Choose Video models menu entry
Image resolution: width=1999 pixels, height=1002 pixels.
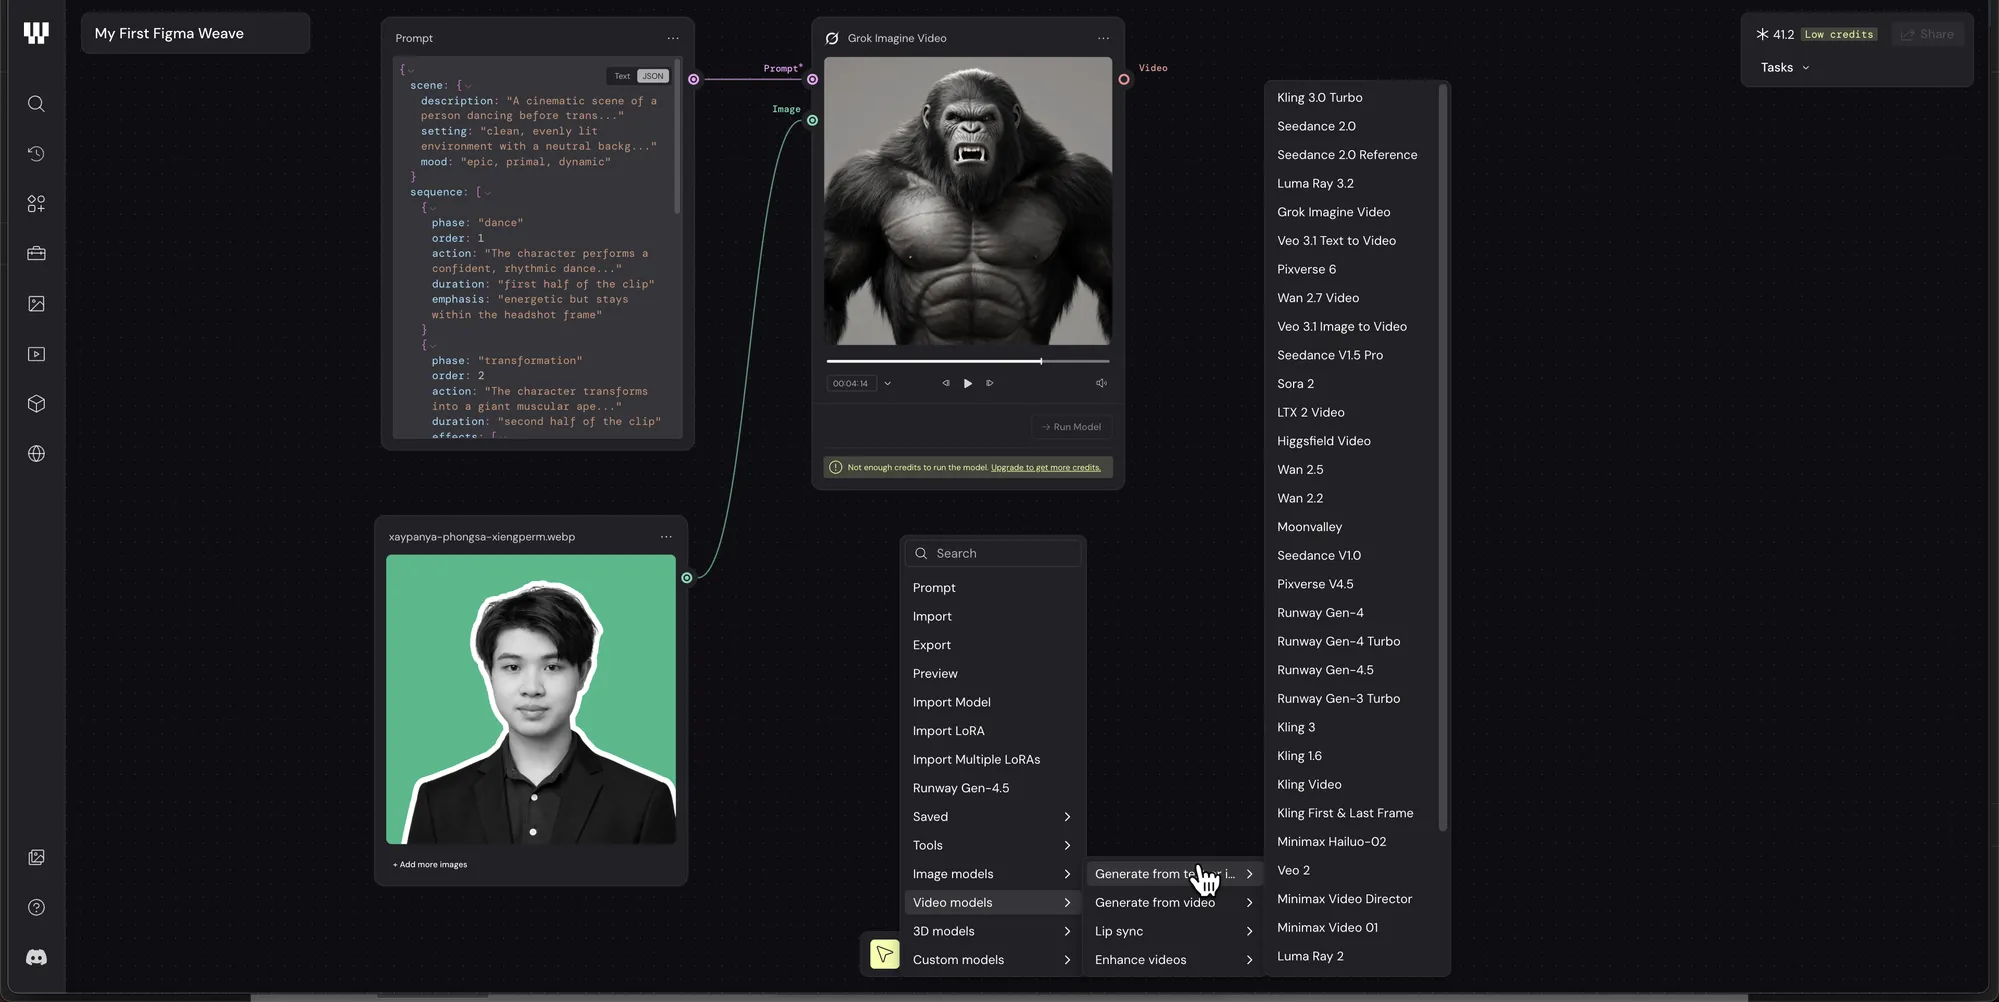pos(992,903)
